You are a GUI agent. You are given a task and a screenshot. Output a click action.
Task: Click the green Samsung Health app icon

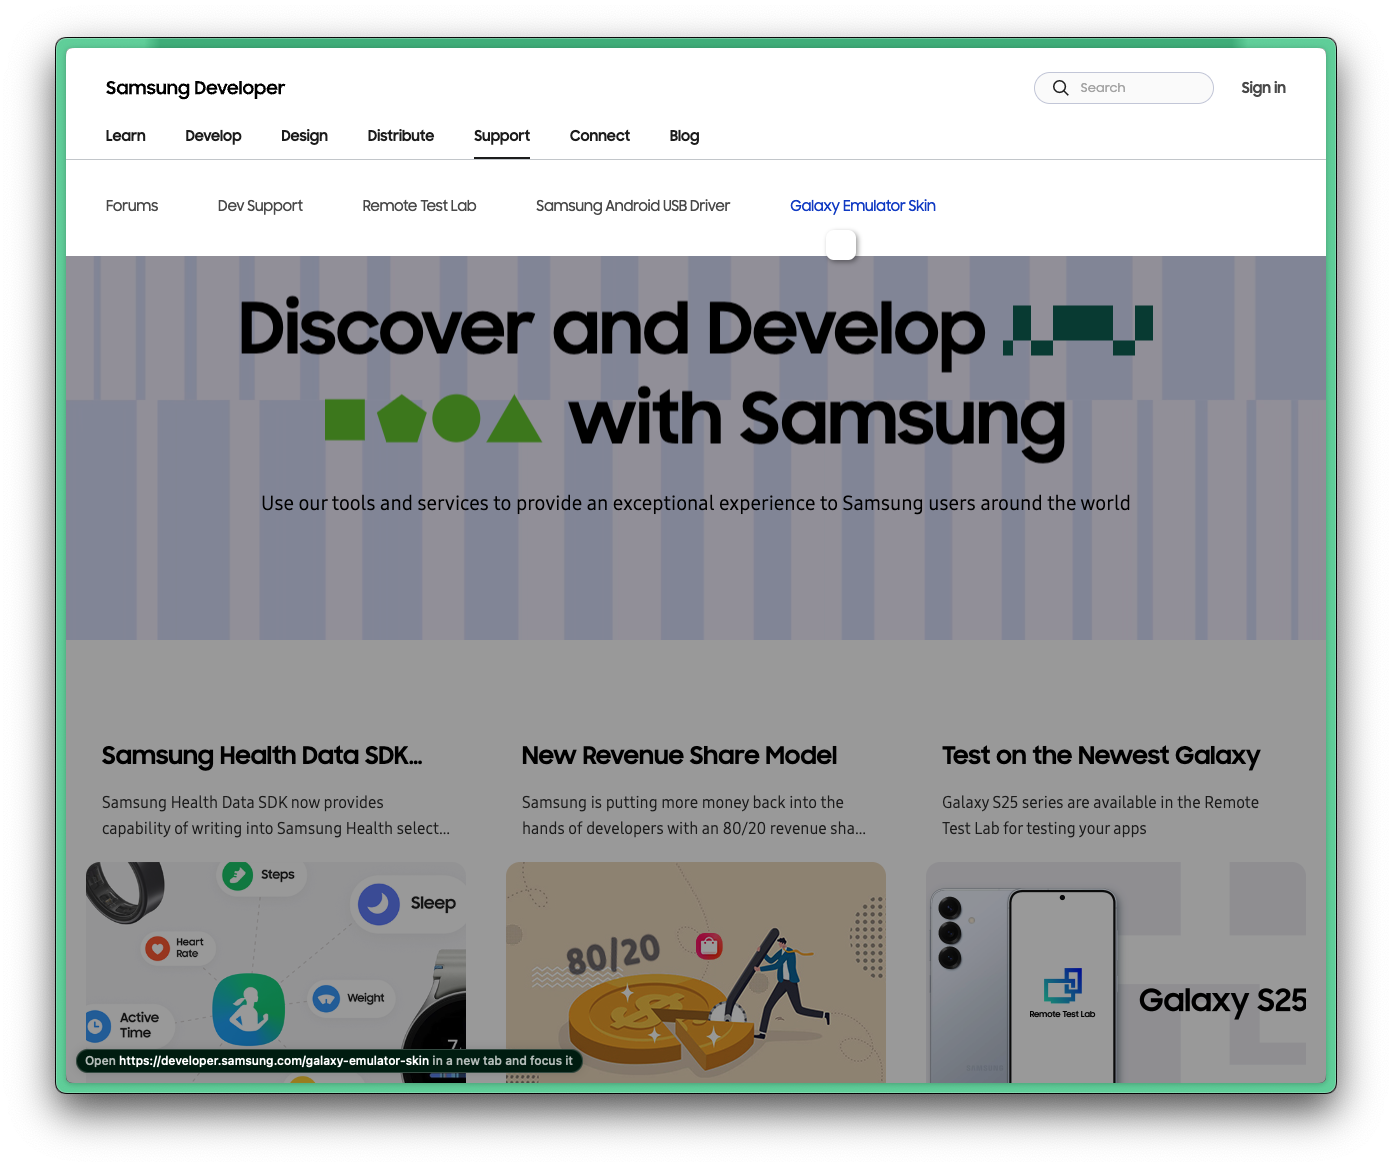tap(249, 1010)
